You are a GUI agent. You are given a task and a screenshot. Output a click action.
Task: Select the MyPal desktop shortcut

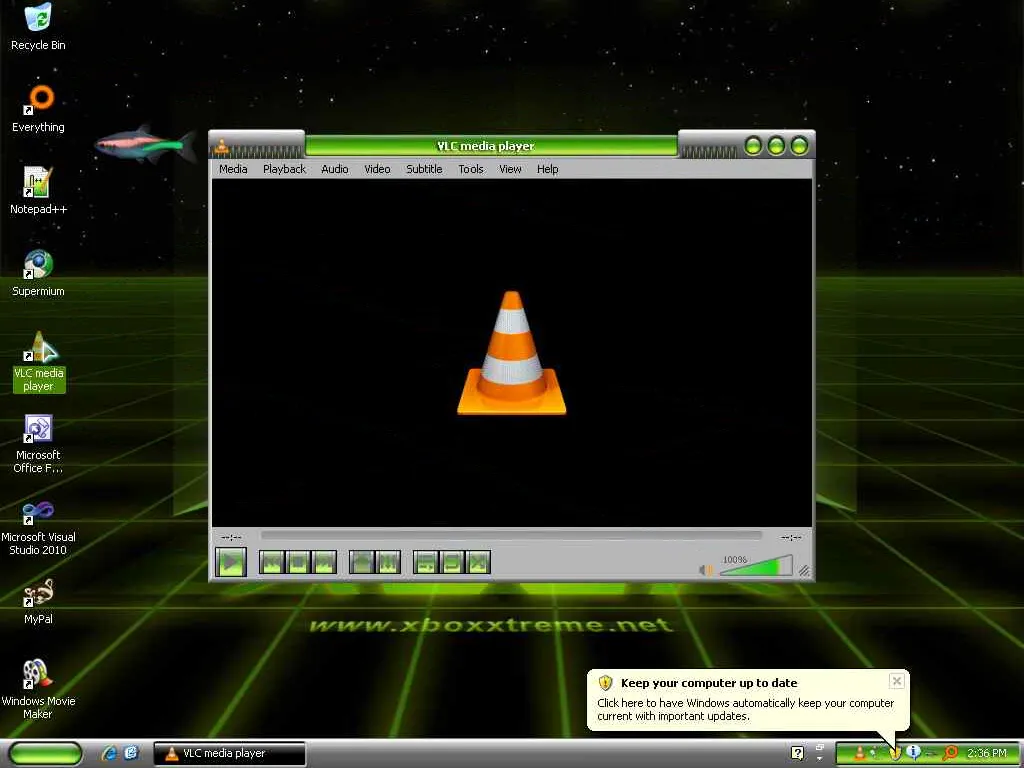coord(38,602)
